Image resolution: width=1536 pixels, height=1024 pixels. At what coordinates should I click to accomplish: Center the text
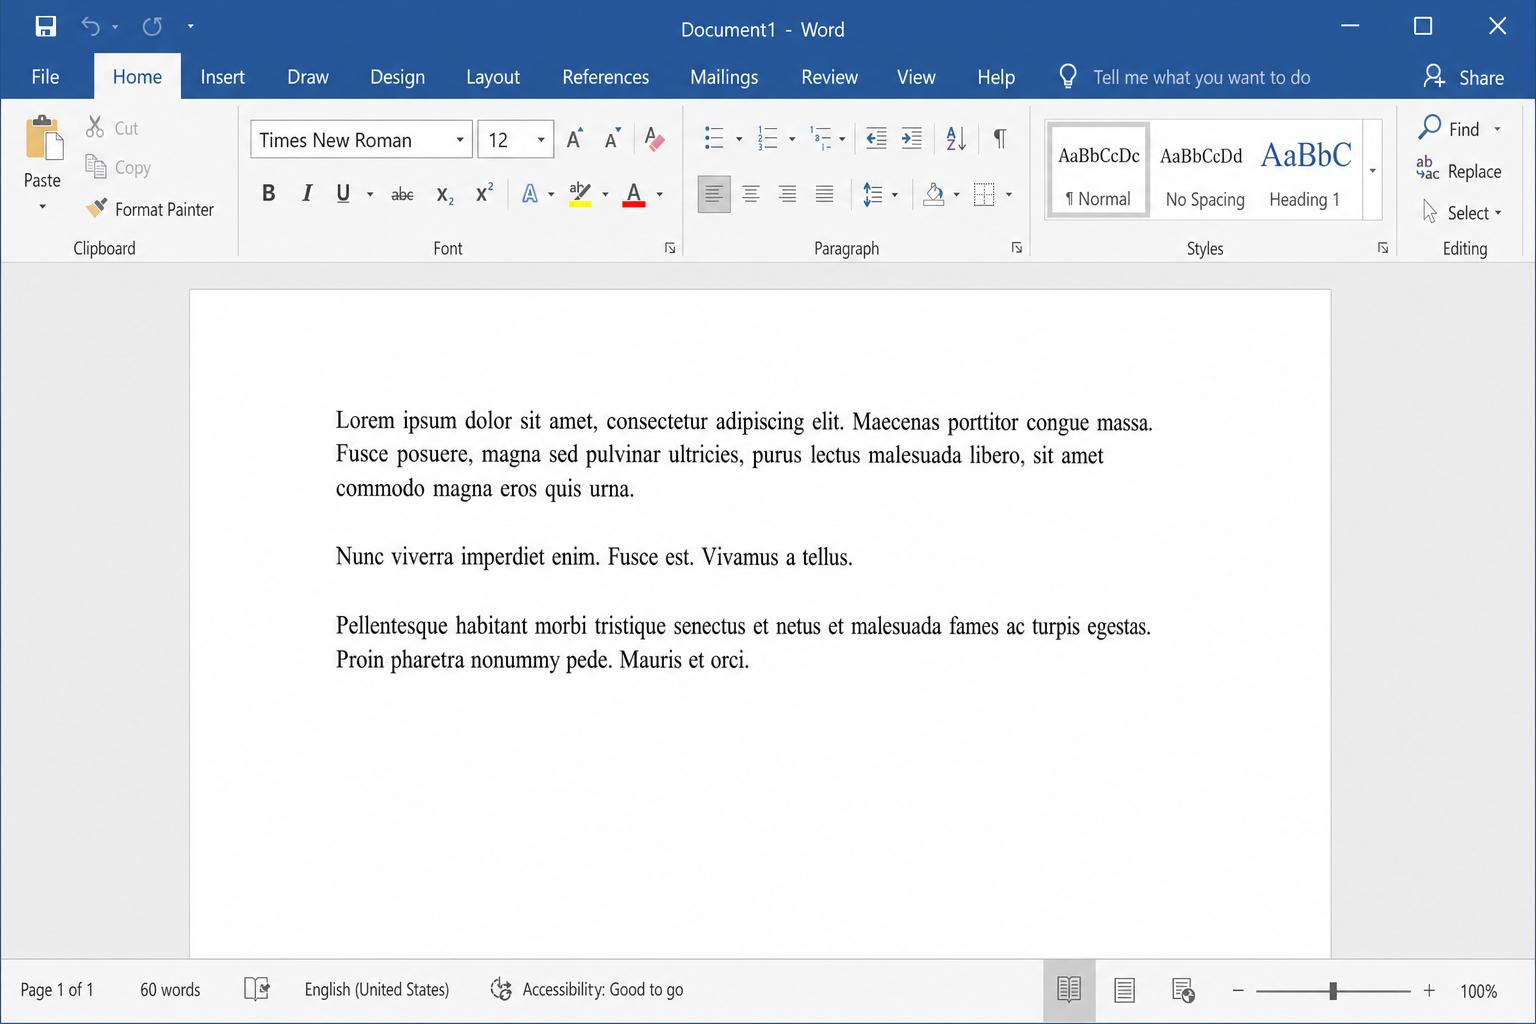[751, 194]
